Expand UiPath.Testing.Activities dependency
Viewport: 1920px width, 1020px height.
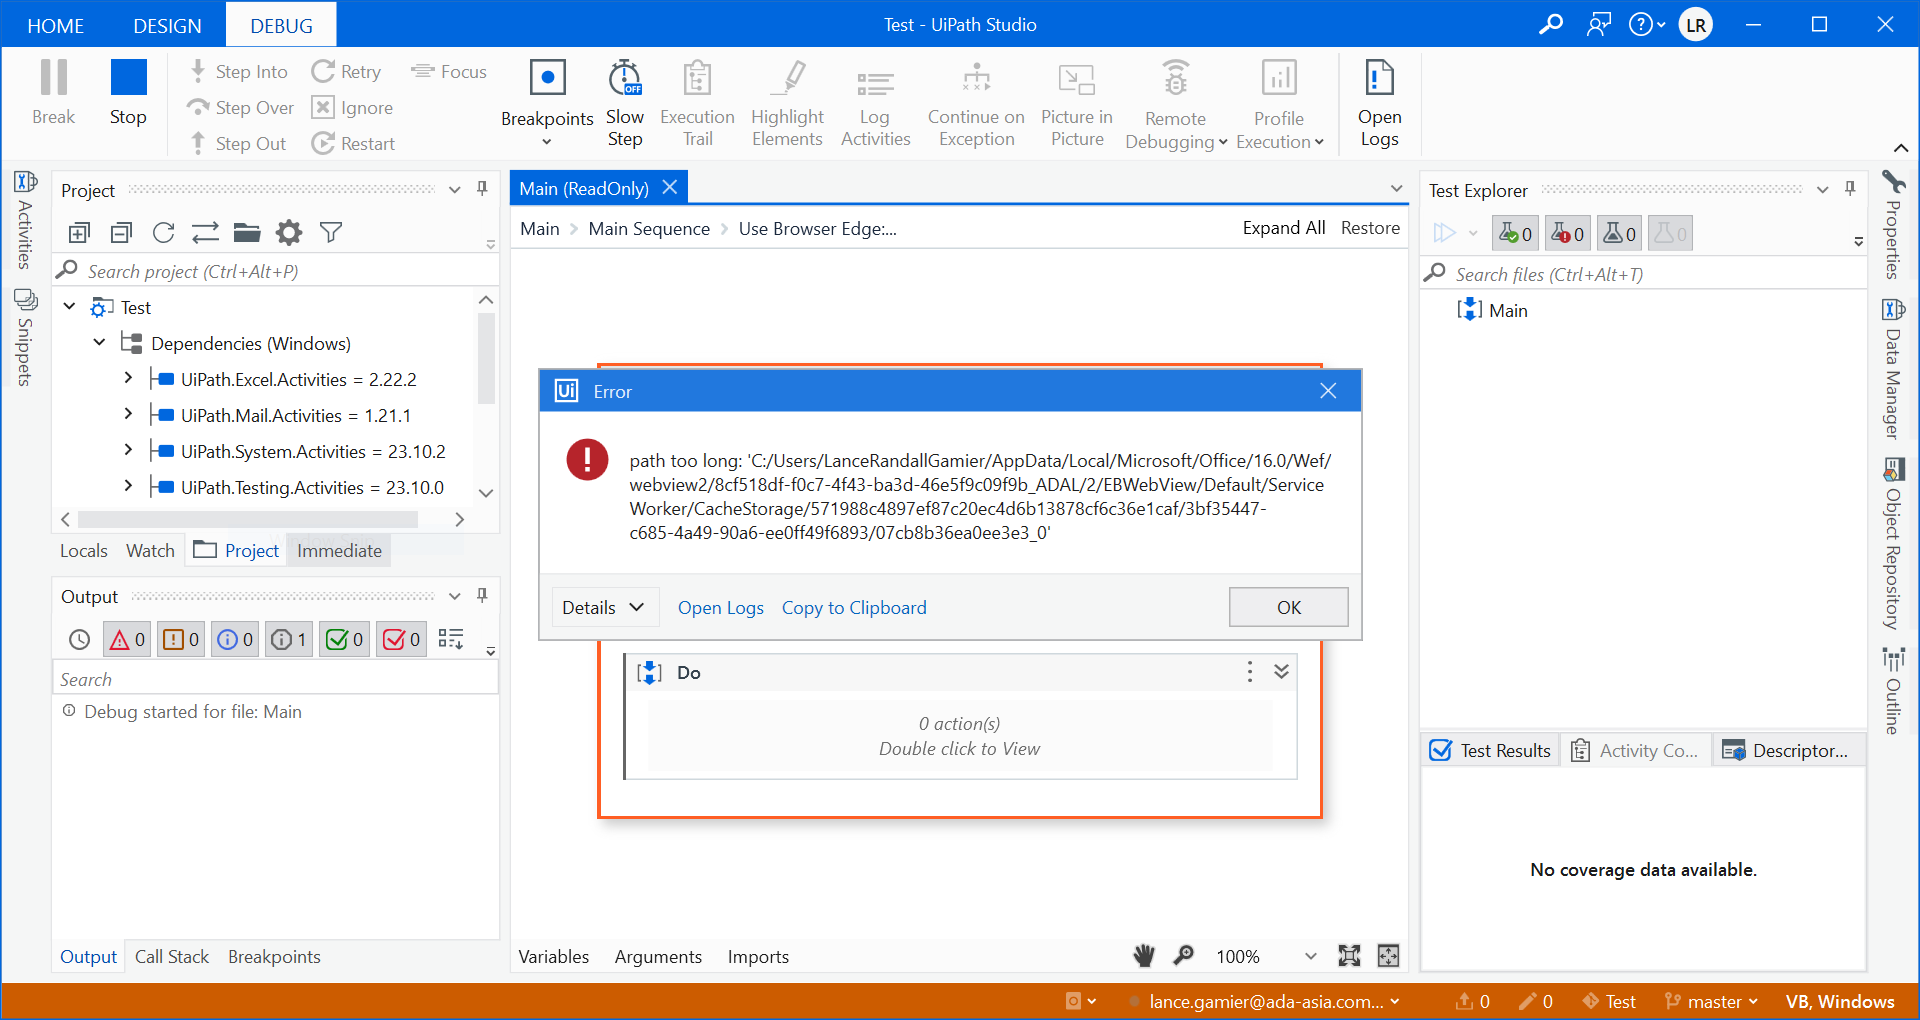128,487
